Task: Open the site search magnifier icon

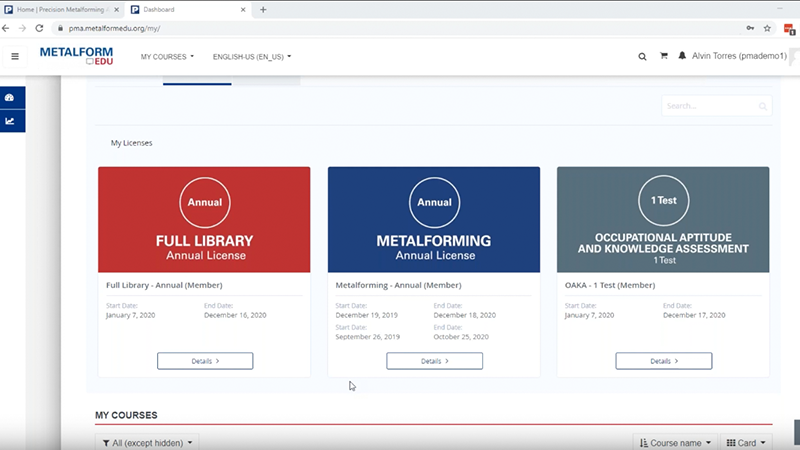Action: pos(642,57)
